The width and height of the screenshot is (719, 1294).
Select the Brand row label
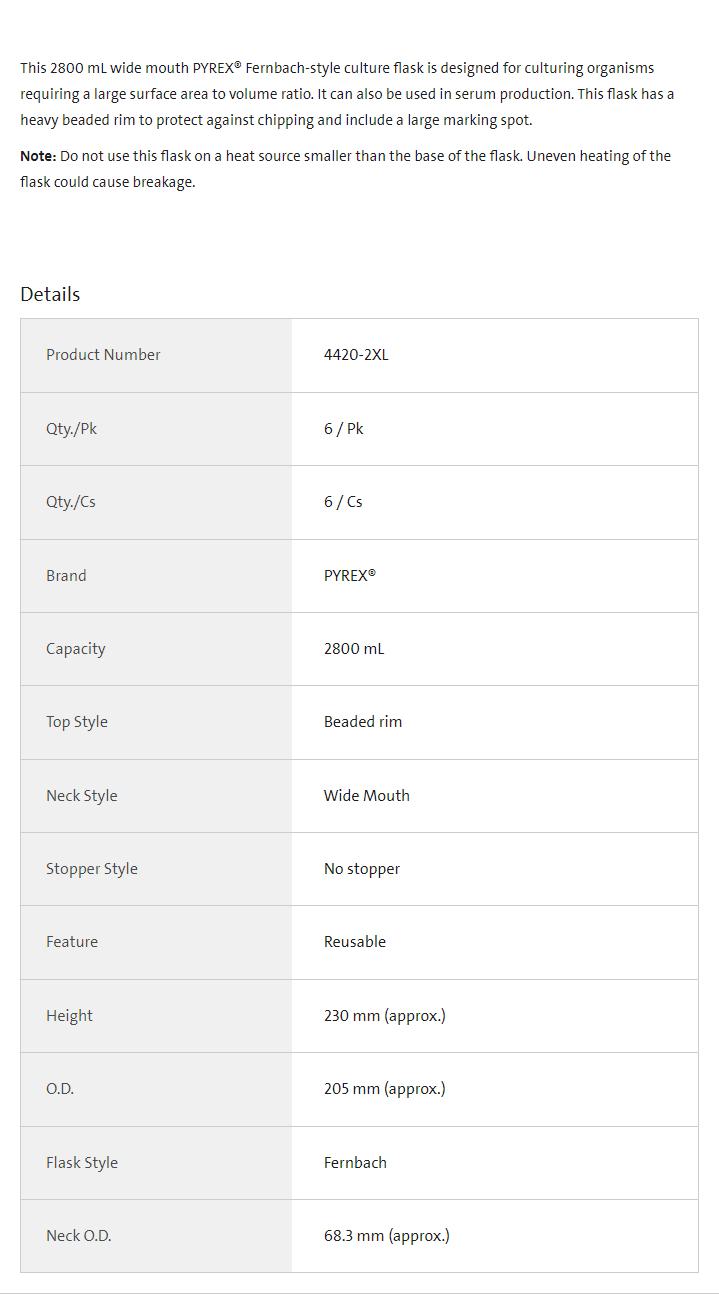pyautogui.click(x=66, y=576)
